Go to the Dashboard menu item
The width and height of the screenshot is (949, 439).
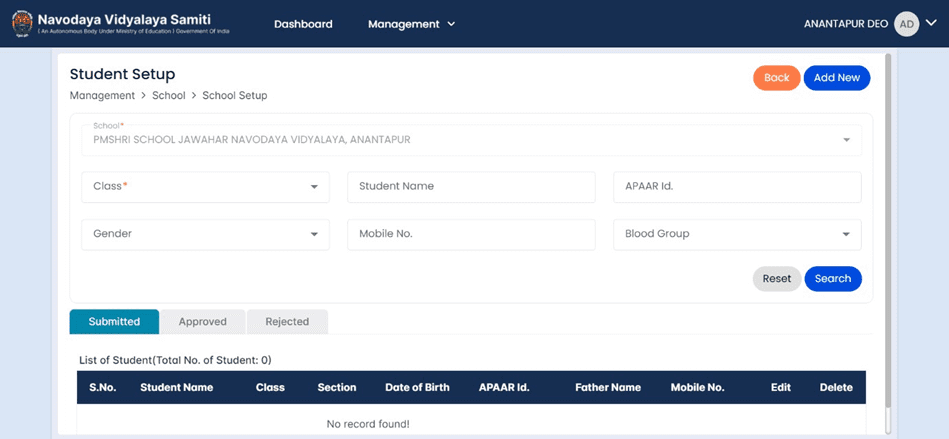pos(303,24)
